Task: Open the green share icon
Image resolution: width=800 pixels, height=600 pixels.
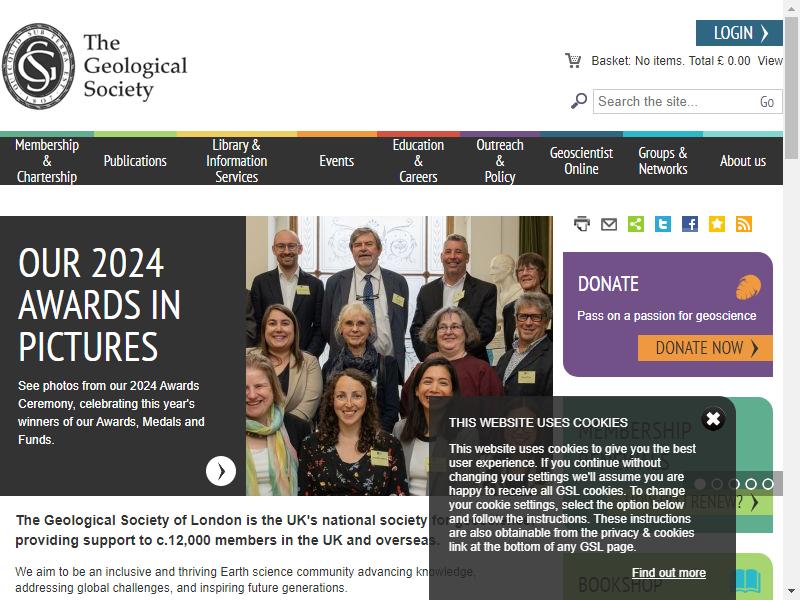Action: pyautogui.click(x=636, y=224)
